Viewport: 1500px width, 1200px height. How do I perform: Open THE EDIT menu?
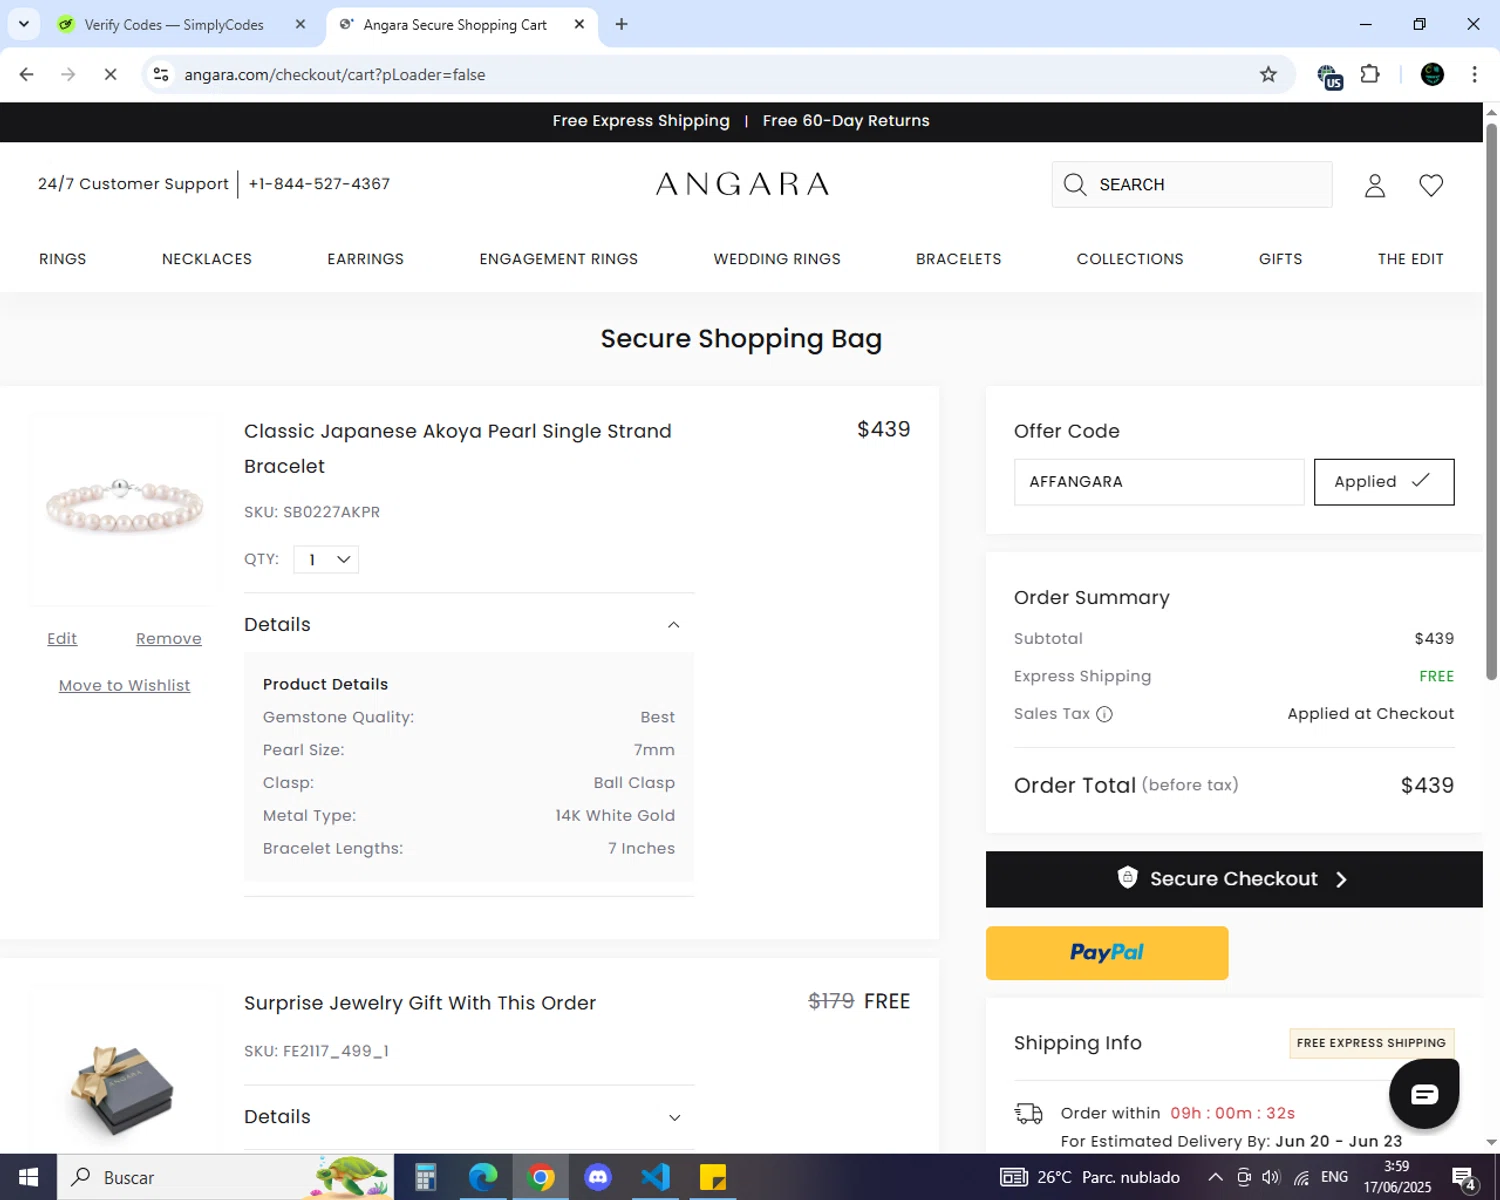point(1410,259)
